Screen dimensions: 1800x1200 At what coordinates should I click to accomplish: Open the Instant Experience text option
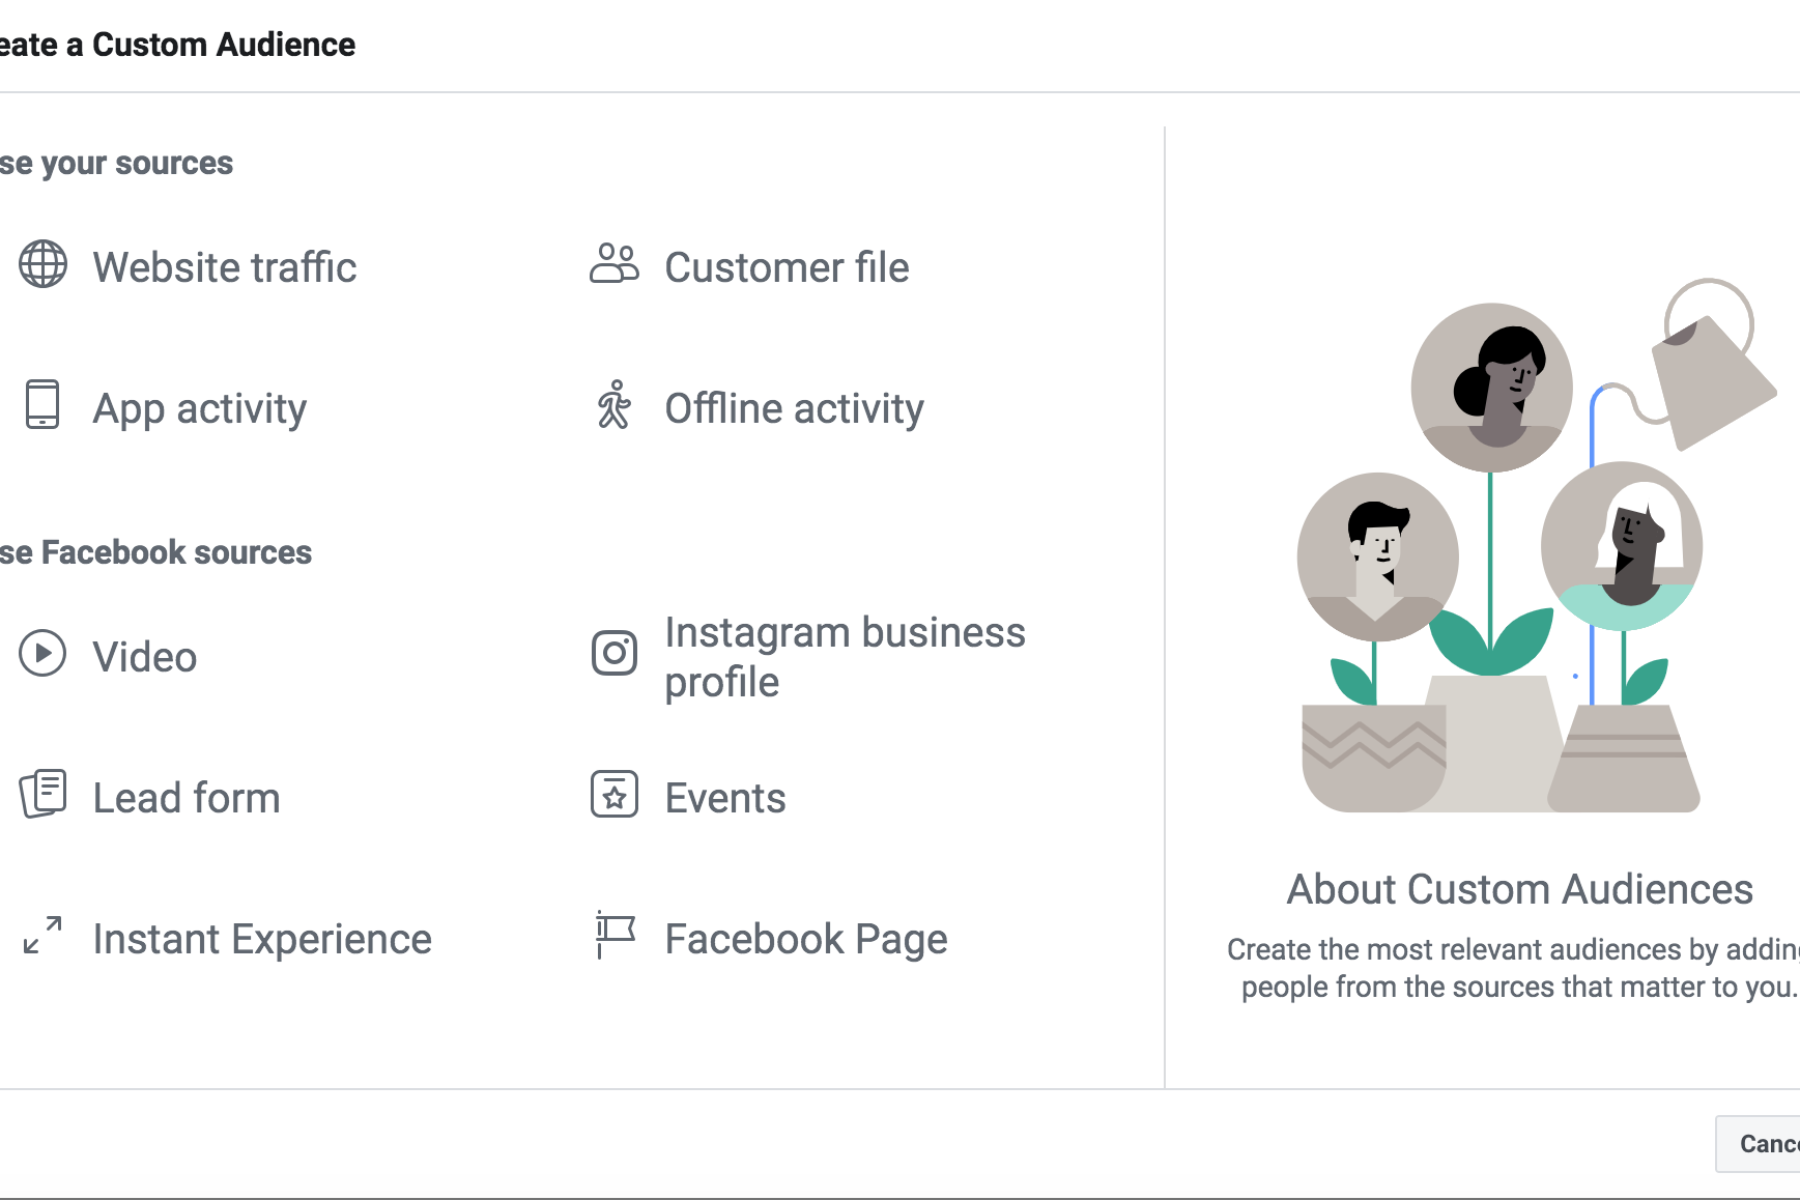(262, 939)
